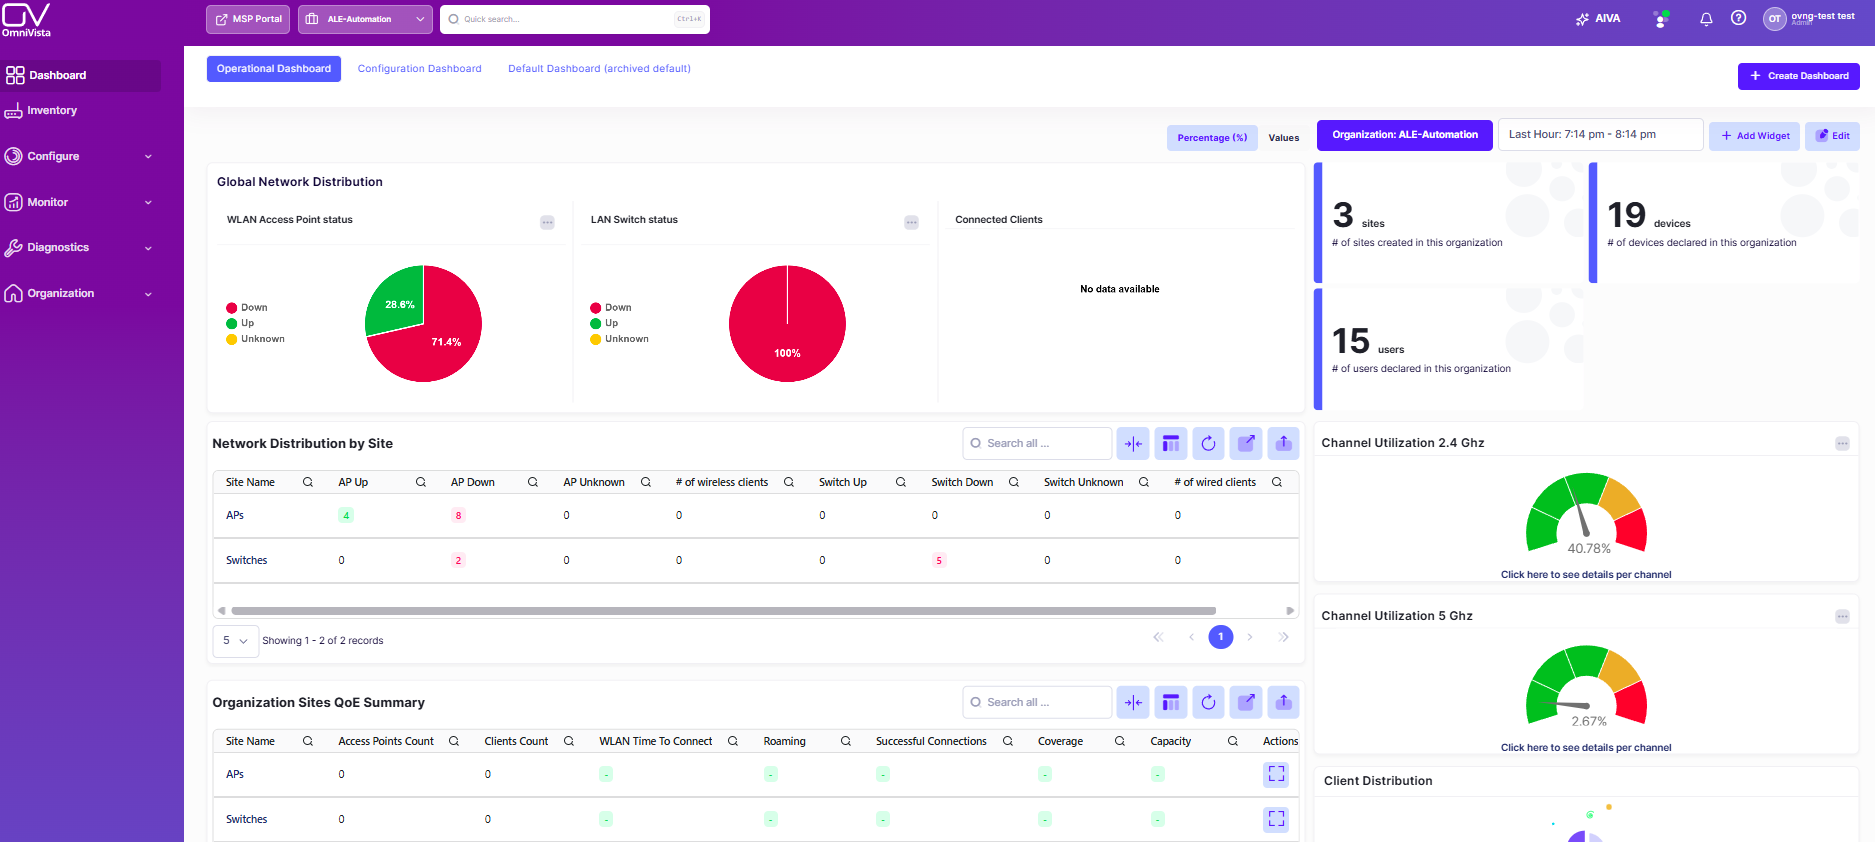
Task: Open the Default Dashboard (archived default) tab
Action: pos(599,69)
